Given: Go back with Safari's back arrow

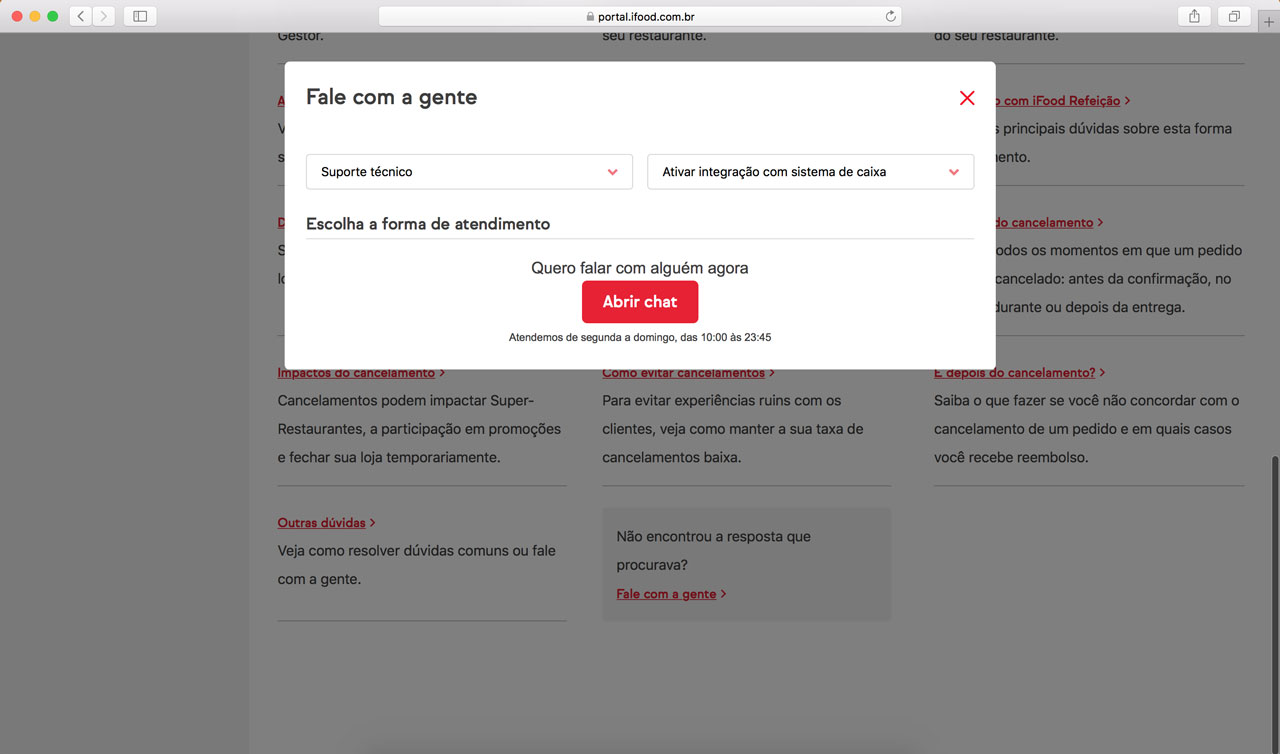Looking at the screenshot, I should click(x=81, y=16).
